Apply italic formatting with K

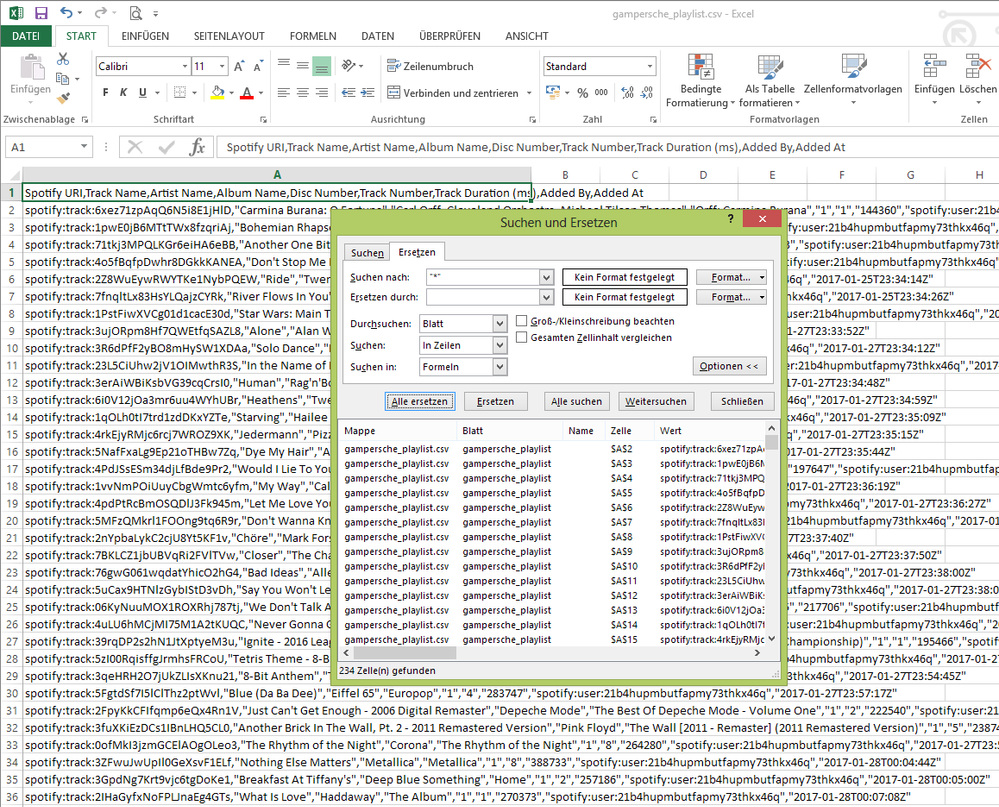click(x=124, y=93)
